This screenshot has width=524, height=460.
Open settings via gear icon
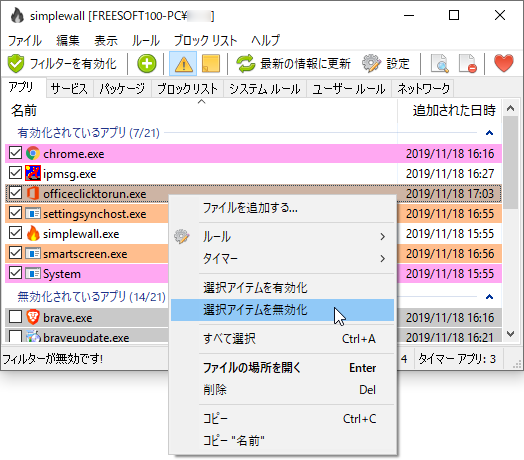pos(371,63)
